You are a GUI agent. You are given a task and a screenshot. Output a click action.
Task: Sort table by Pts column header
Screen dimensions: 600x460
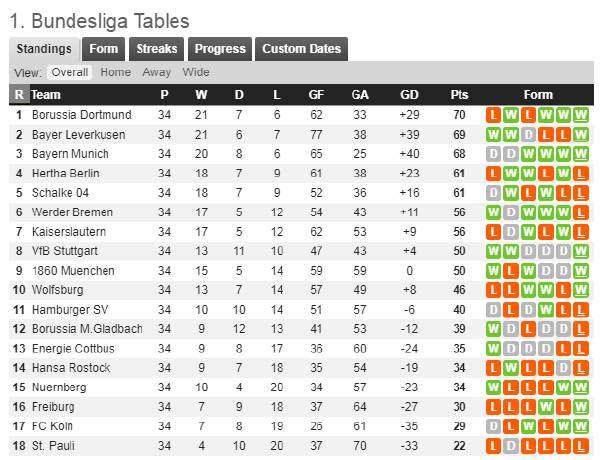pos(459,95)
